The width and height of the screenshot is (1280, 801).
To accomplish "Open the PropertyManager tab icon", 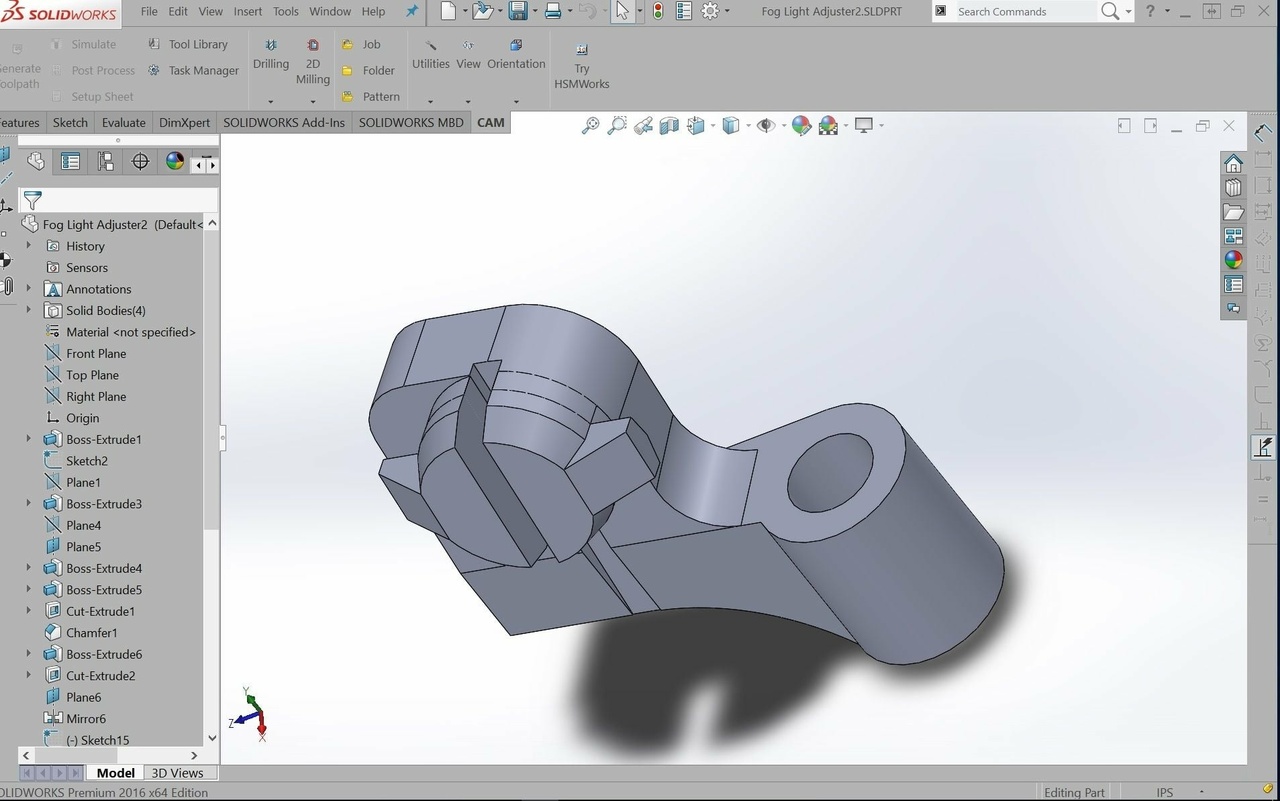I will (70, 161).
